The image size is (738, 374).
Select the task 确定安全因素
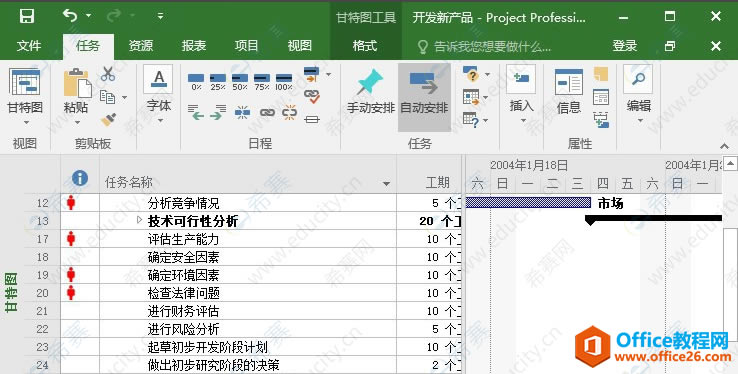[x=183, y=257]
